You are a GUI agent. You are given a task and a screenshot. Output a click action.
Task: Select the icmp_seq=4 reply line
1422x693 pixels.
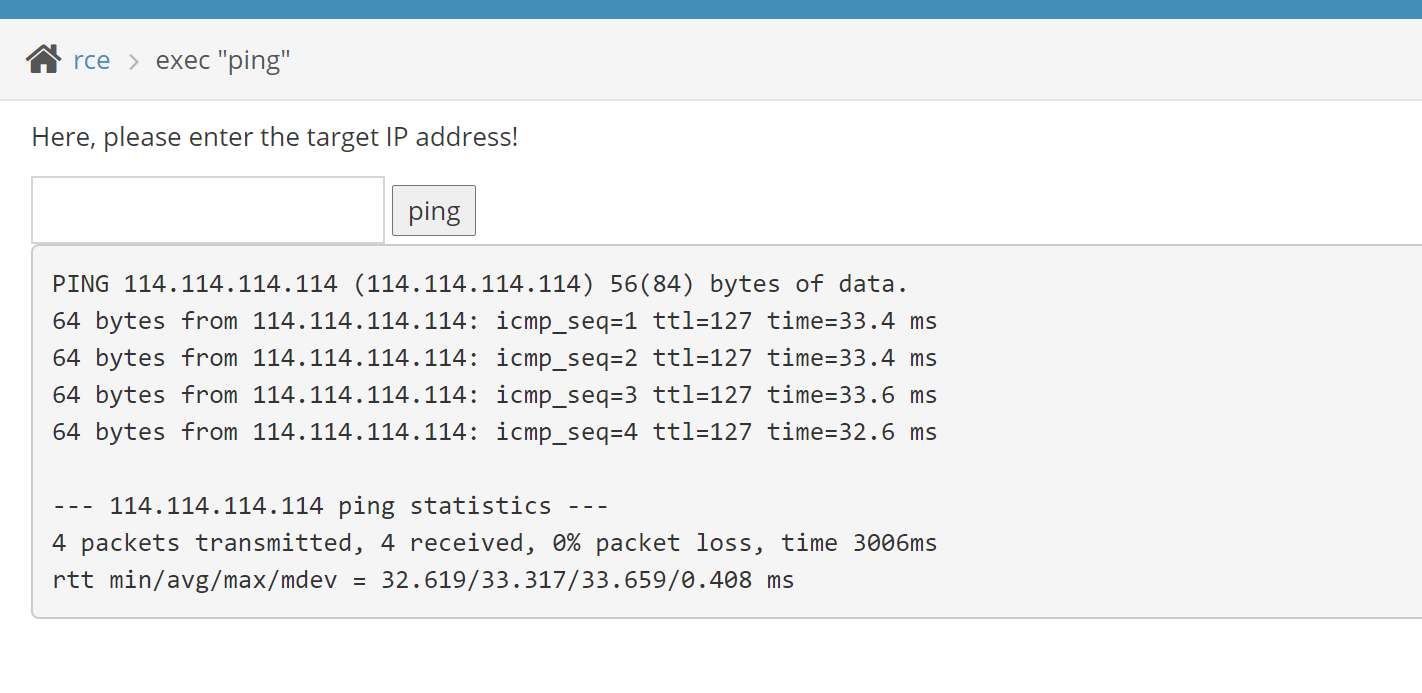(x=495, y=432)
